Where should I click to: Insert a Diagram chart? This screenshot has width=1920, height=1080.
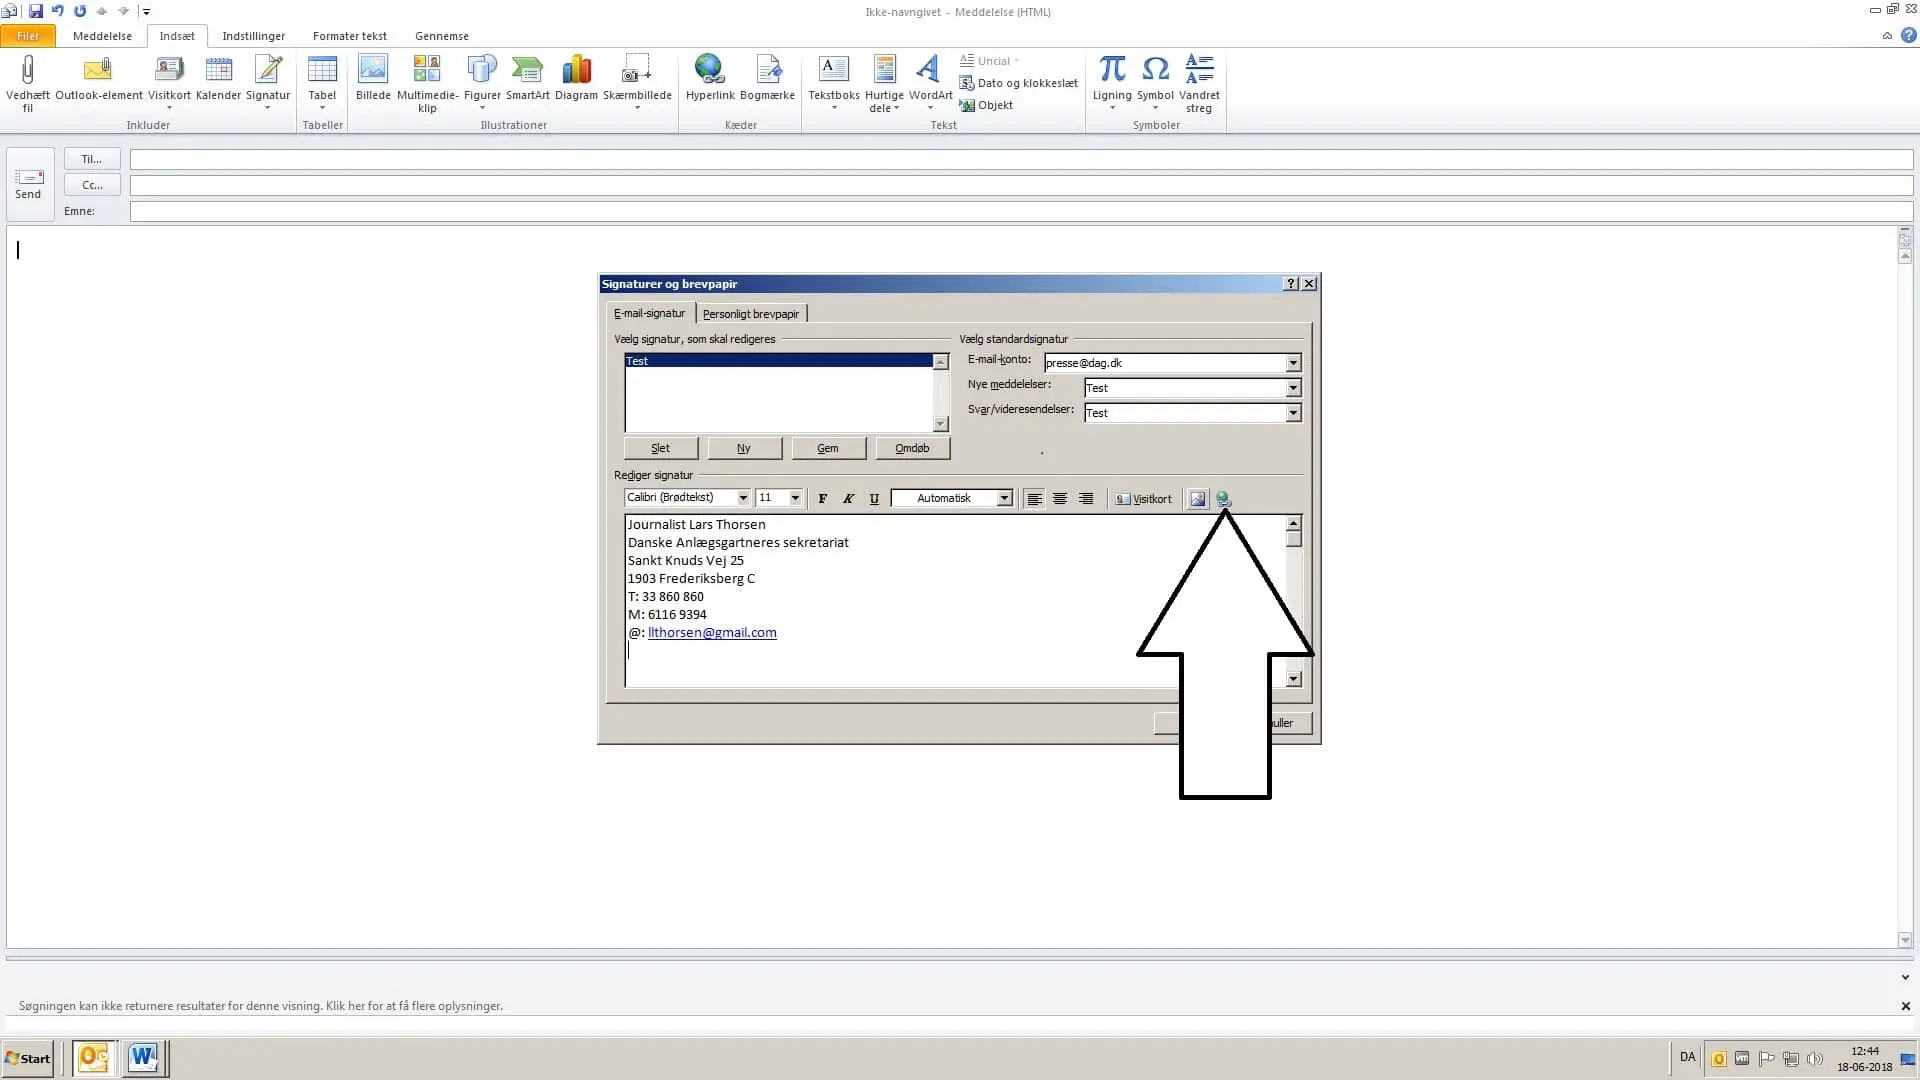[x=576, y=70]
